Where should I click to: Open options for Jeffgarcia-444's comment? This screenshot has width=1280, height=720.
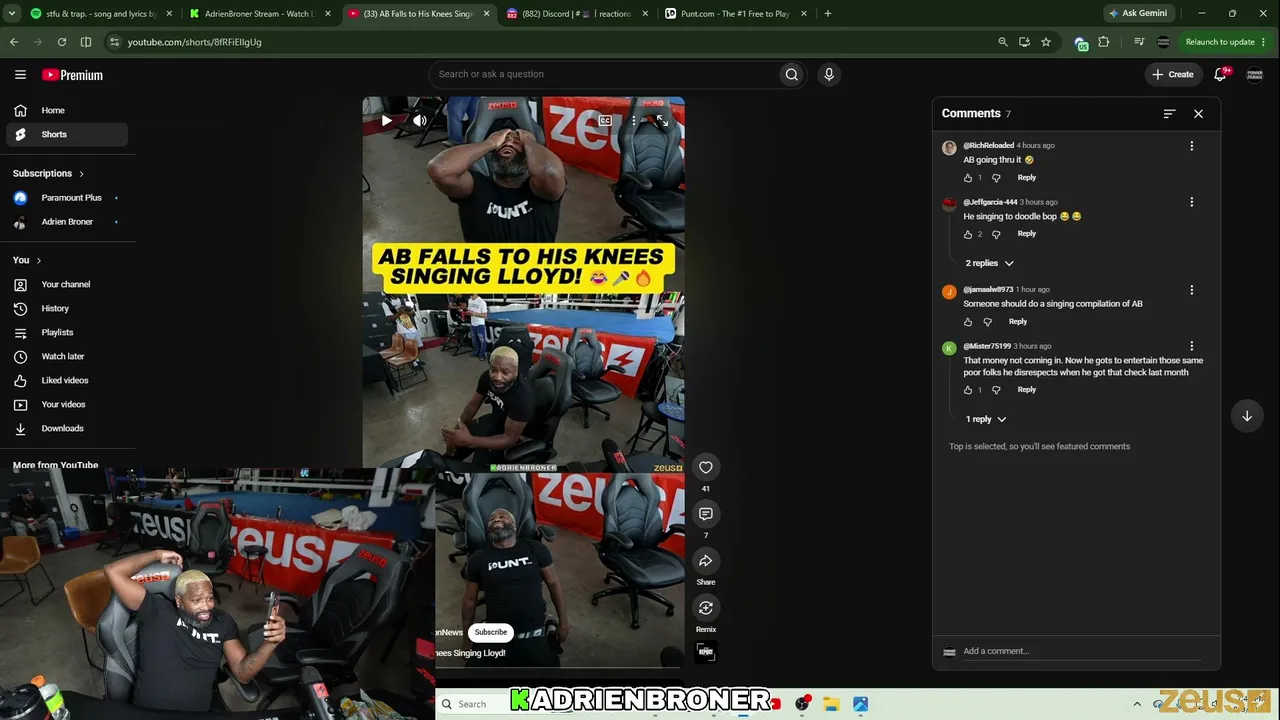tap(1191, 202)
